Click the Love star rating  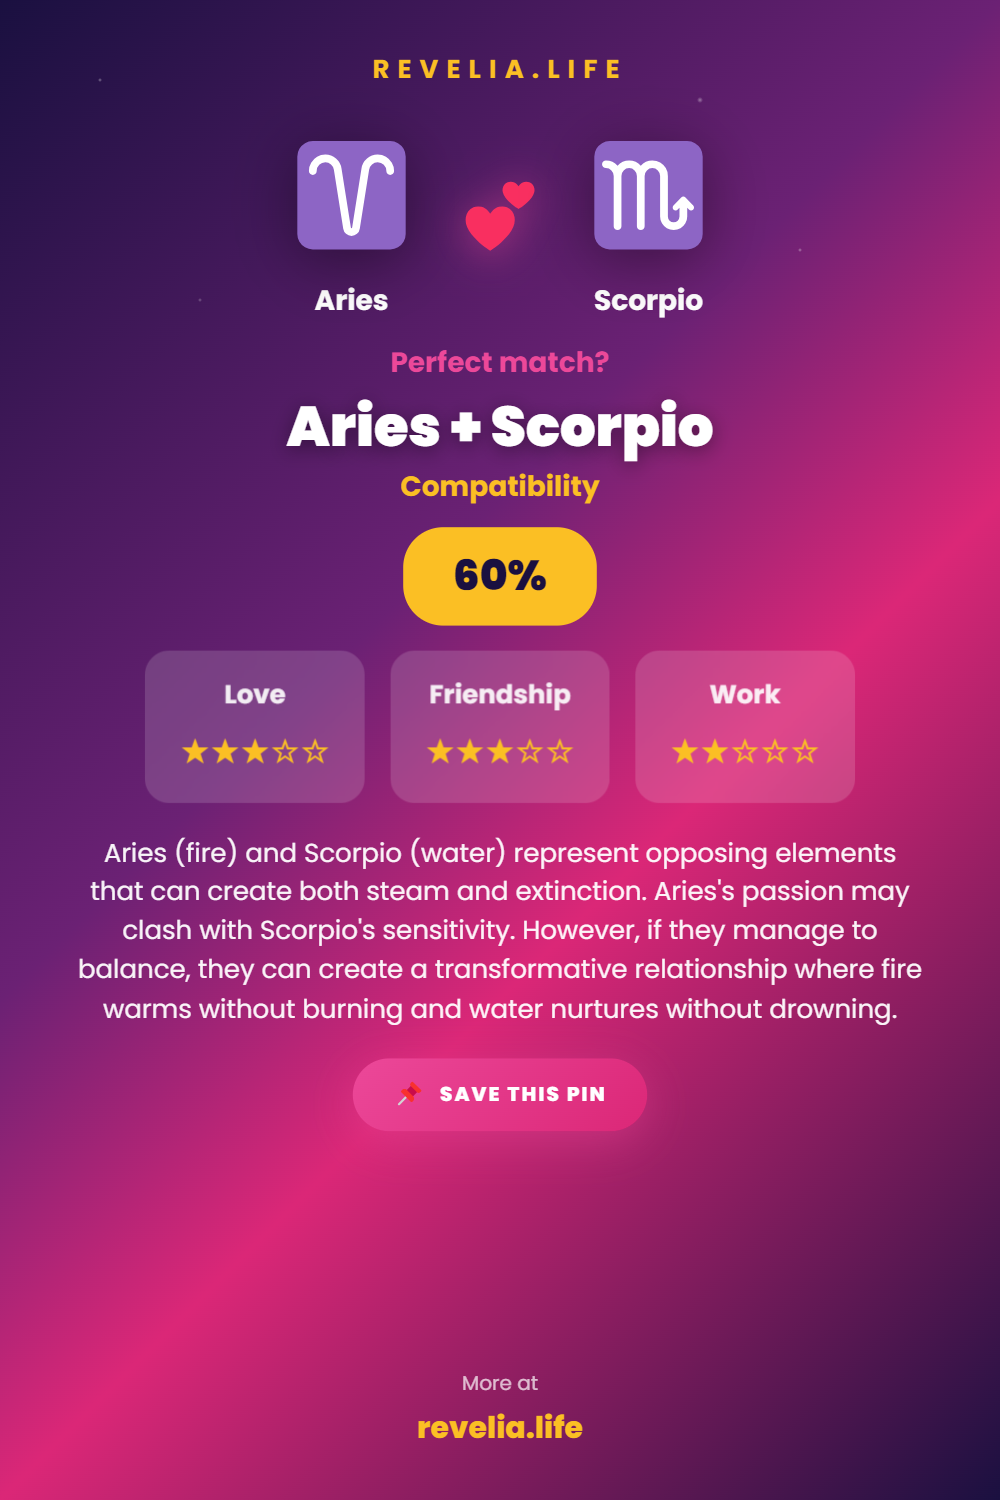255,751
